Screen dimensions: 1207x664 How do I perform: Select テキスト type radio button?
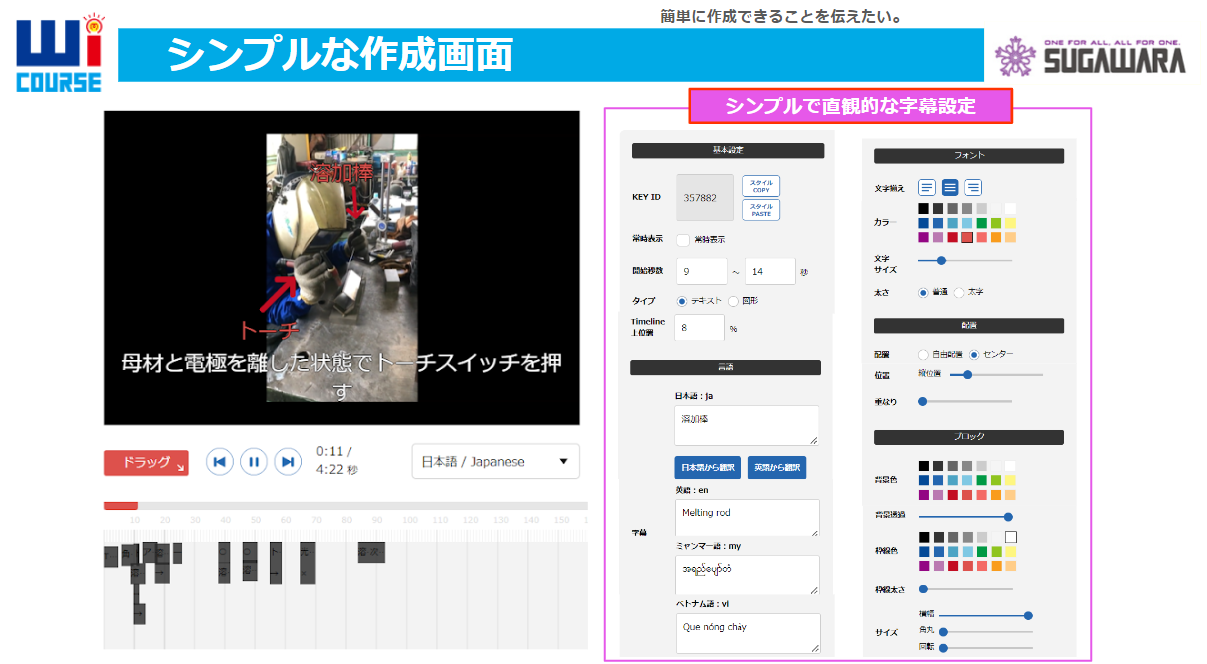[x=682, y=301]
